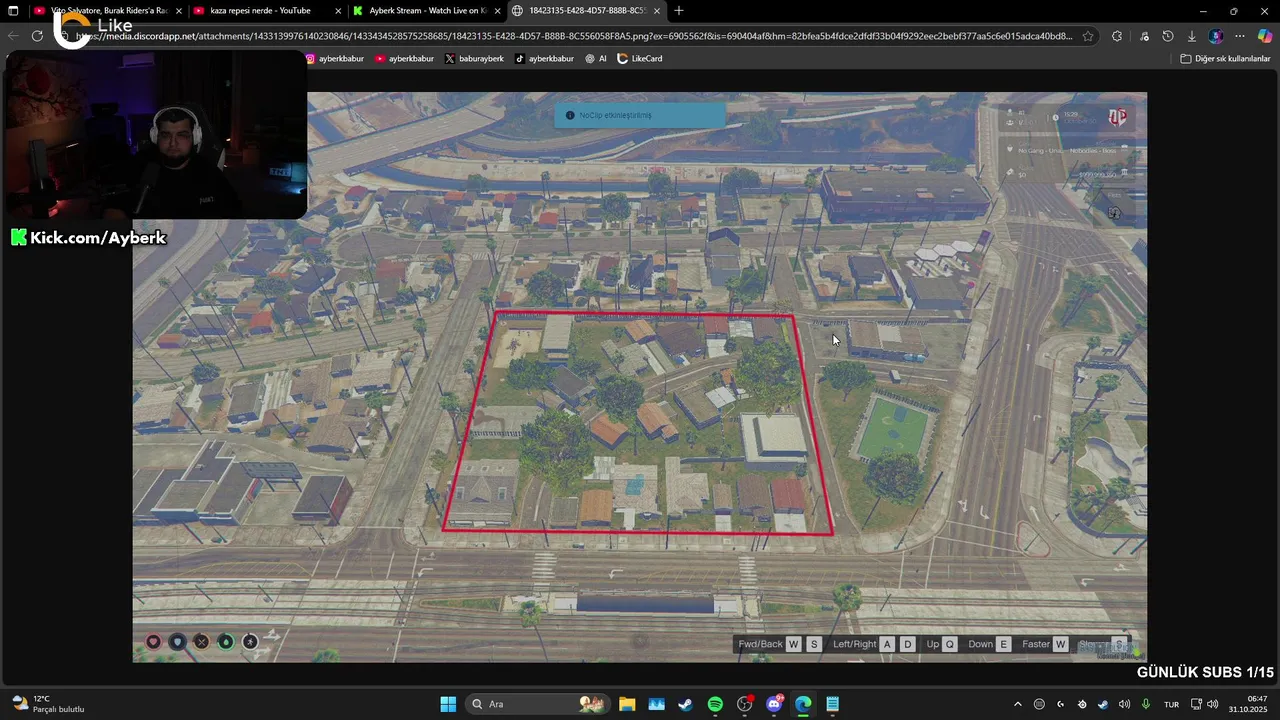Image resolution: width=1280 pixels, height=720 pixels.
Task: Click the GÜNLÜK SUBS 1/15 counter
Action: click(1205, 672)
